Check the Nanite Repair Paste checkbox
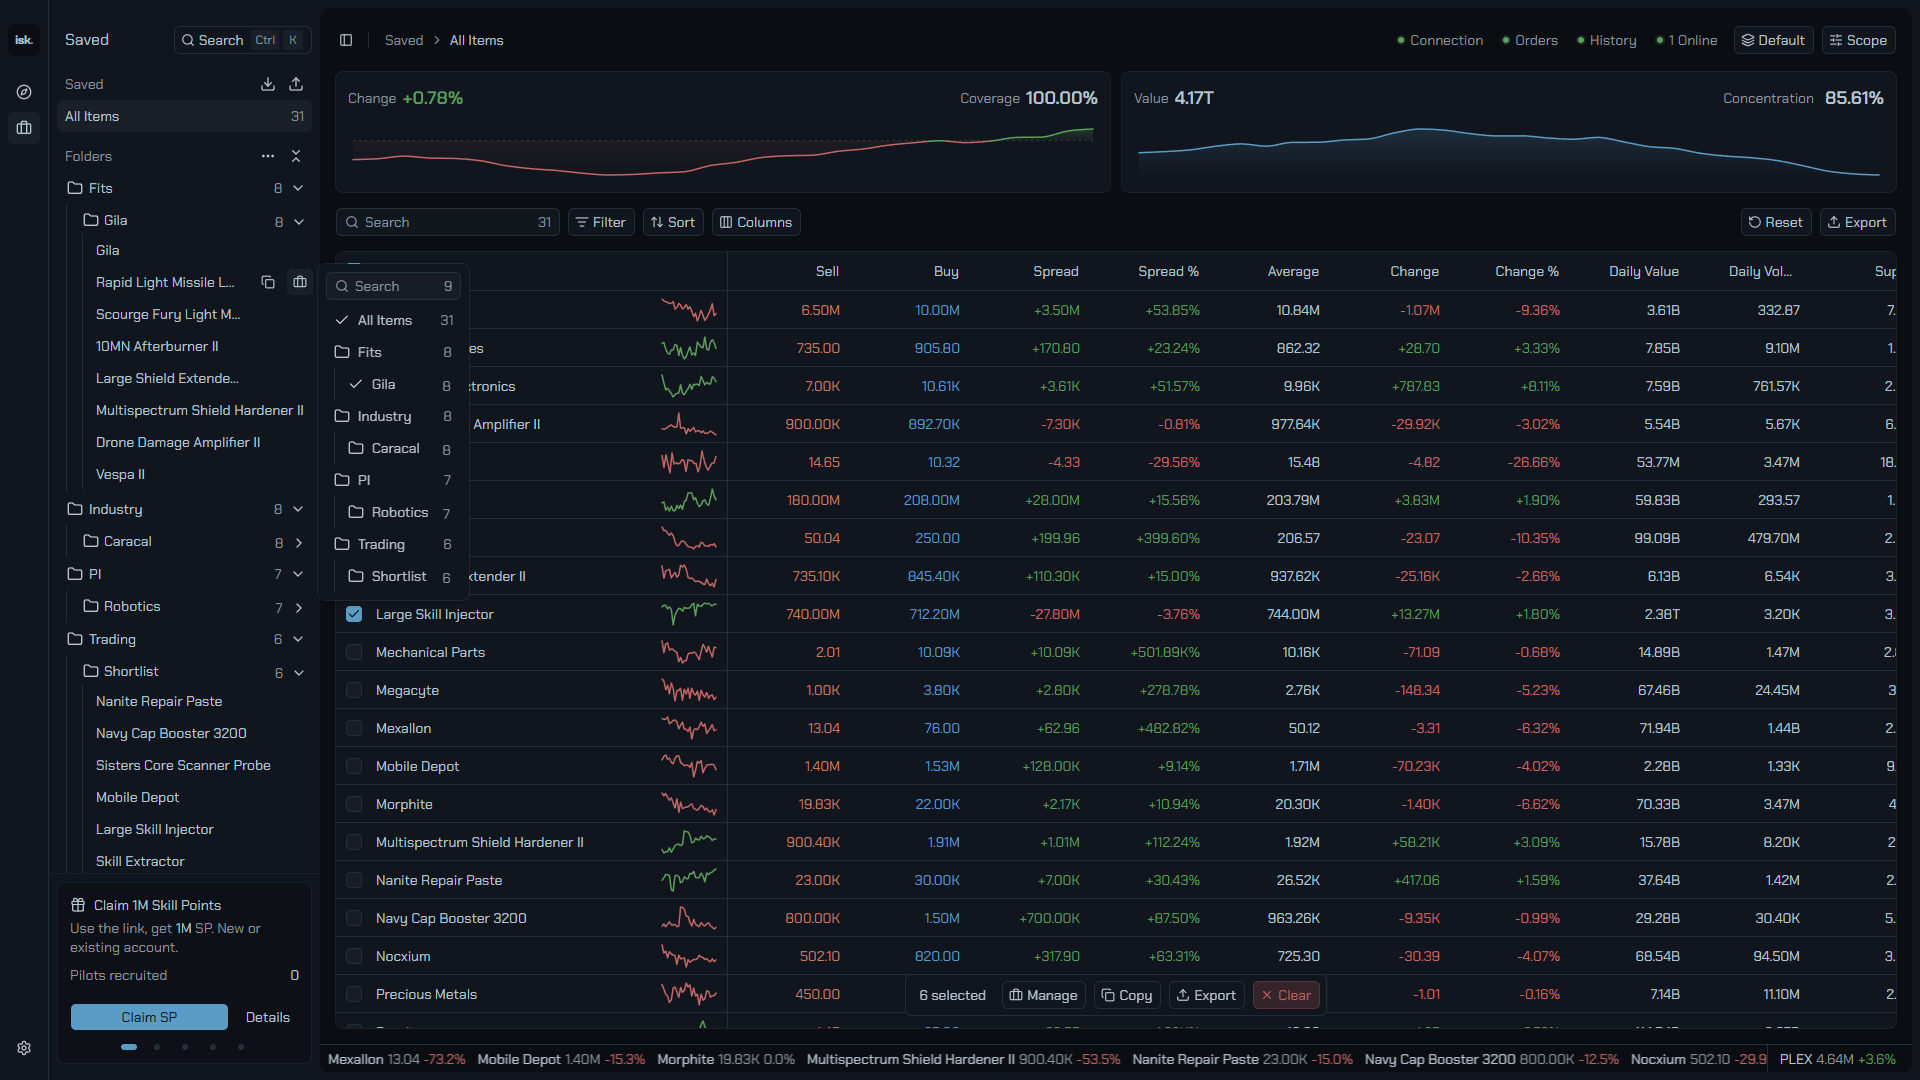1920x1080 pixels. [354, 880]
